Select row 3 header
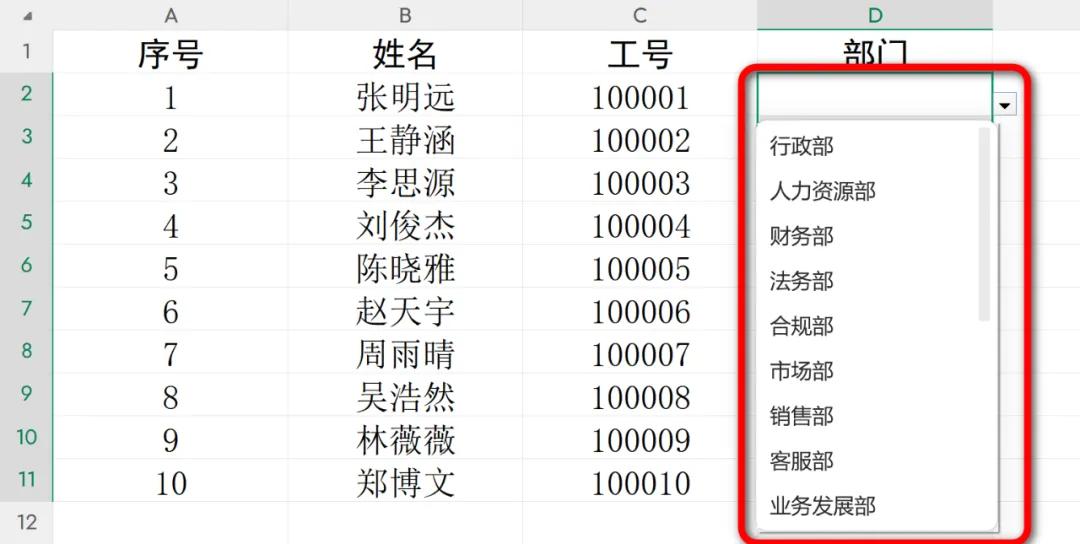The height and width of the screenshot is (544, 1080). click(26, 136)
